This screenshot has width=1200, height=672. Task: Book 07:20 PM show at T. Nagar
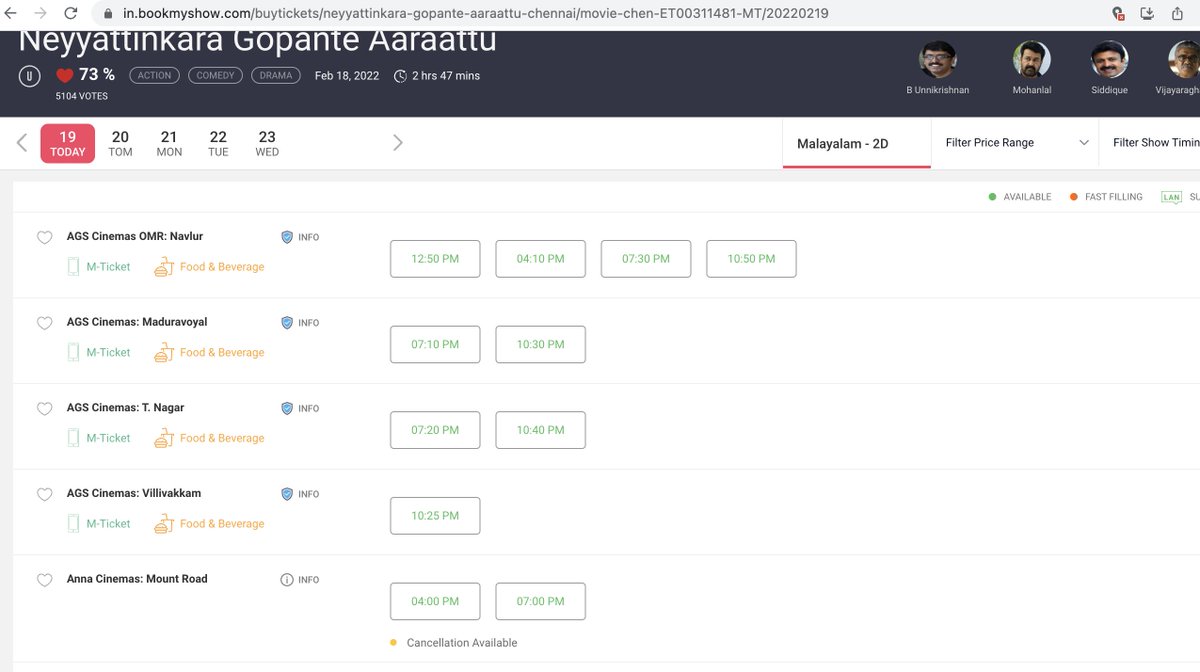click(435, 430)
